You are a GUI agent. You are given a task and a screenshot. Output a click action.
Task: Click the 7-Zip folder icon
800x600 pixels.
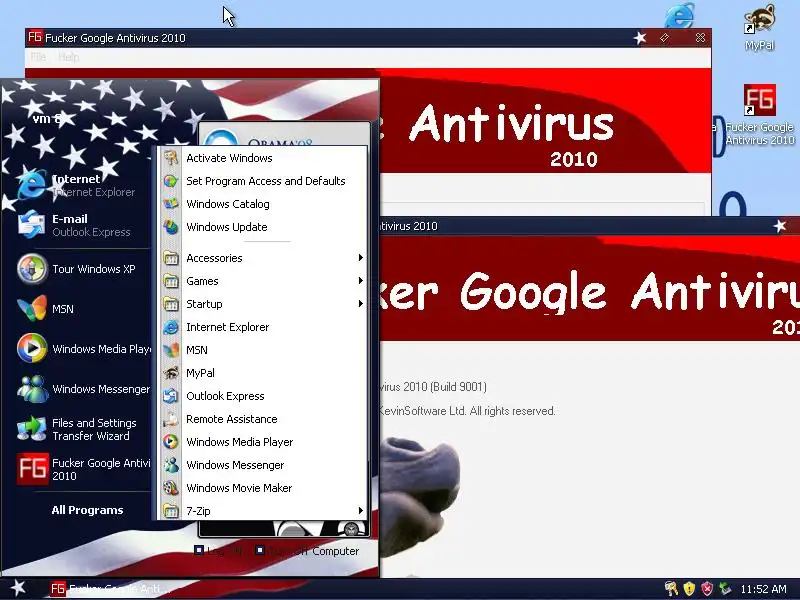[171, 510]
